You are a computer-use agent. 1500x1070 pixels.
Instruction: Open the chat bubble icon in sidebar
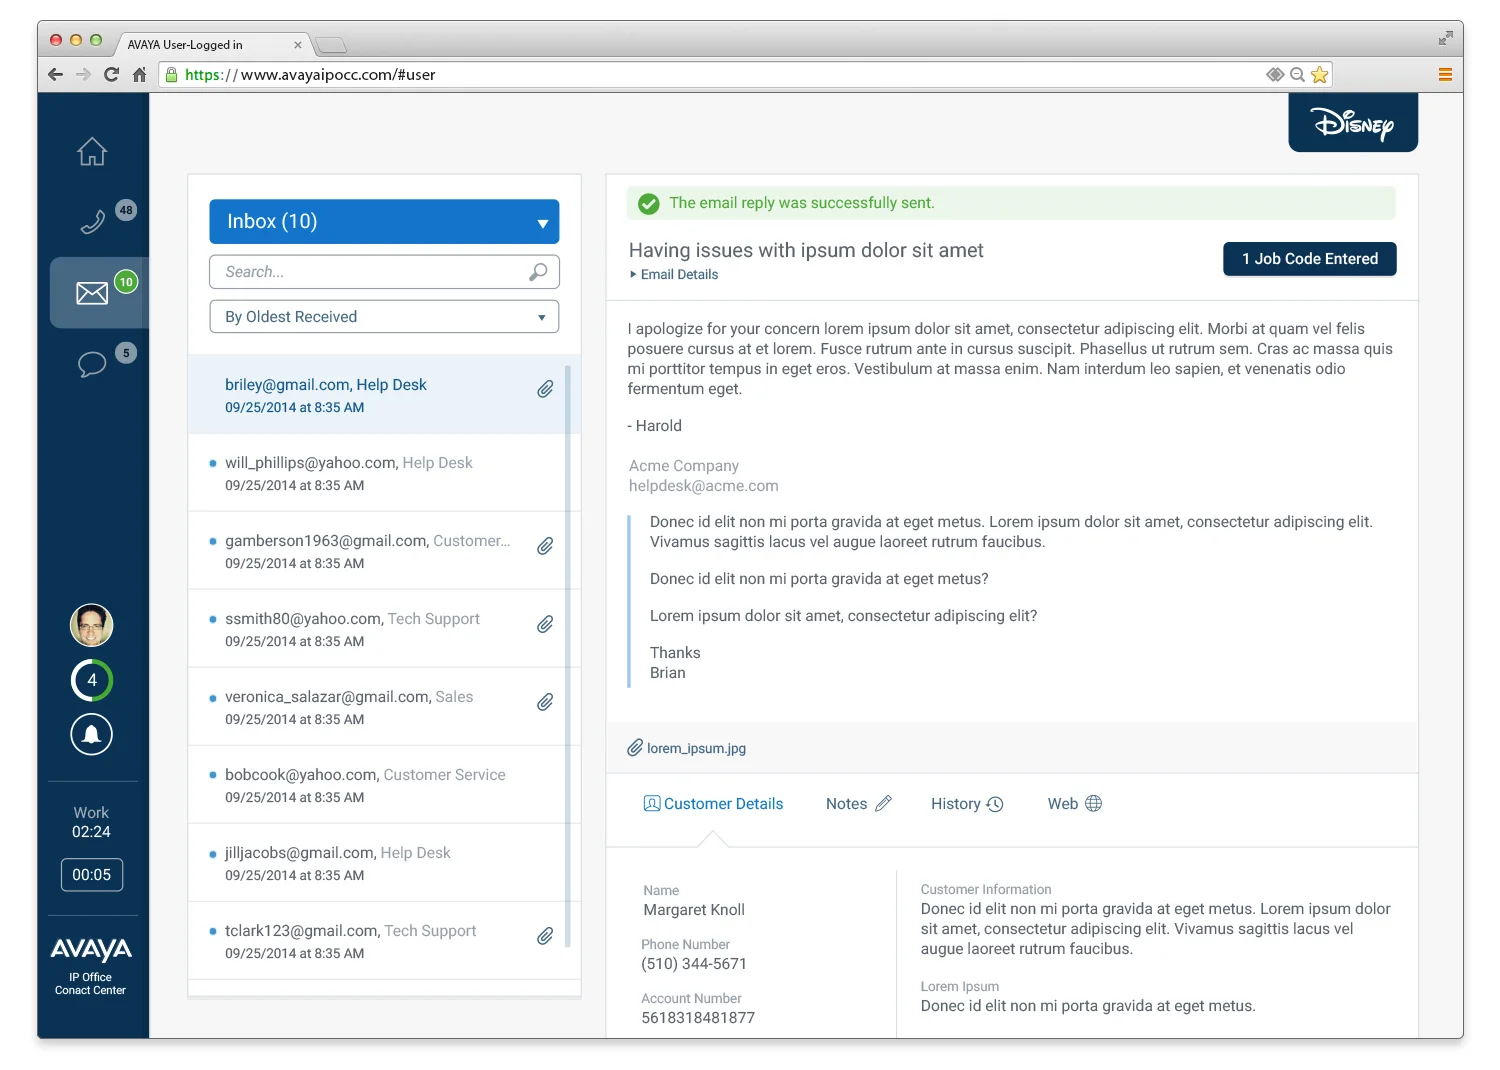pos(92,364)
